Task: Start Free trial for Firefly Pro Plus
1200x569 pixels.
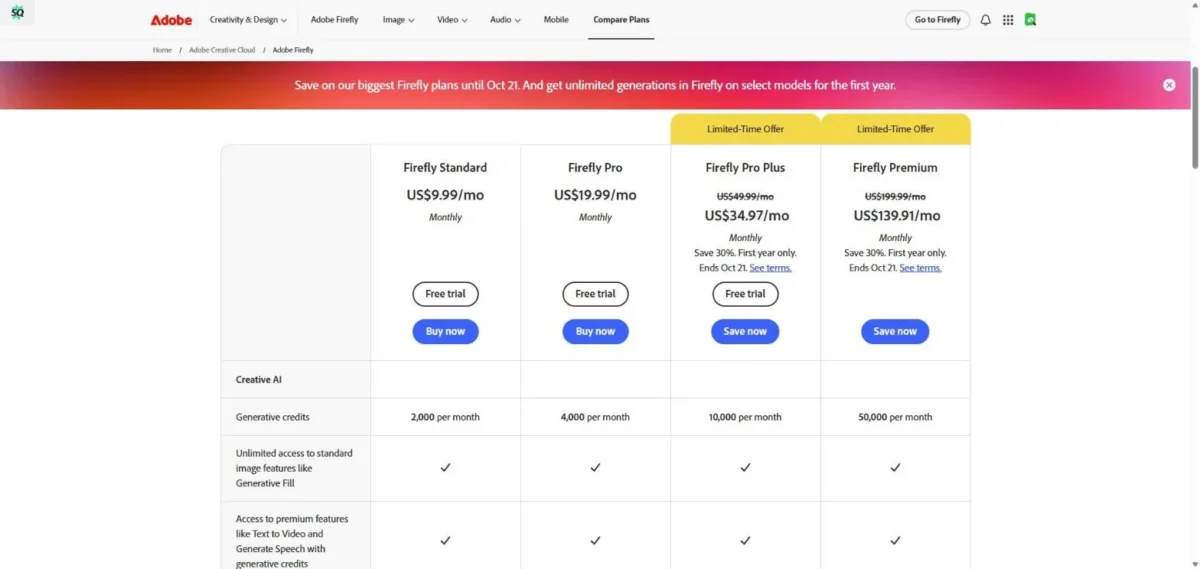Action: tap(745, 294)
